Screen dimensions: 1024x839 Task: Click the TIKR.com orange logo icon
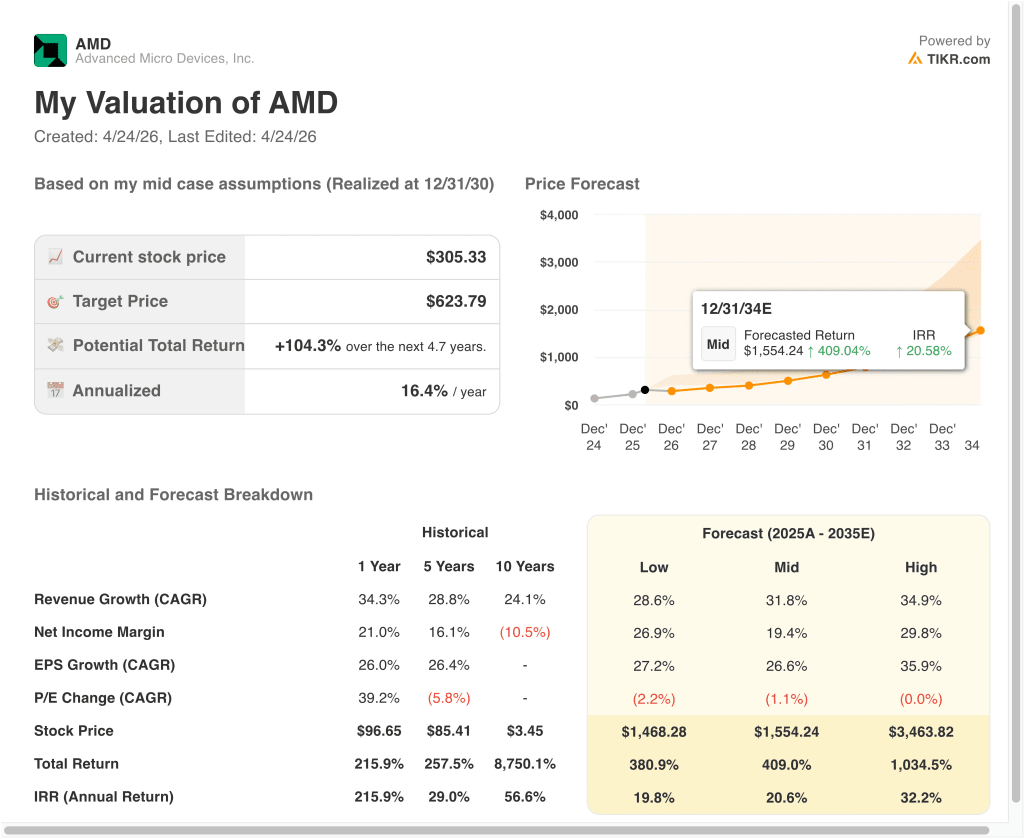[915, 59]
